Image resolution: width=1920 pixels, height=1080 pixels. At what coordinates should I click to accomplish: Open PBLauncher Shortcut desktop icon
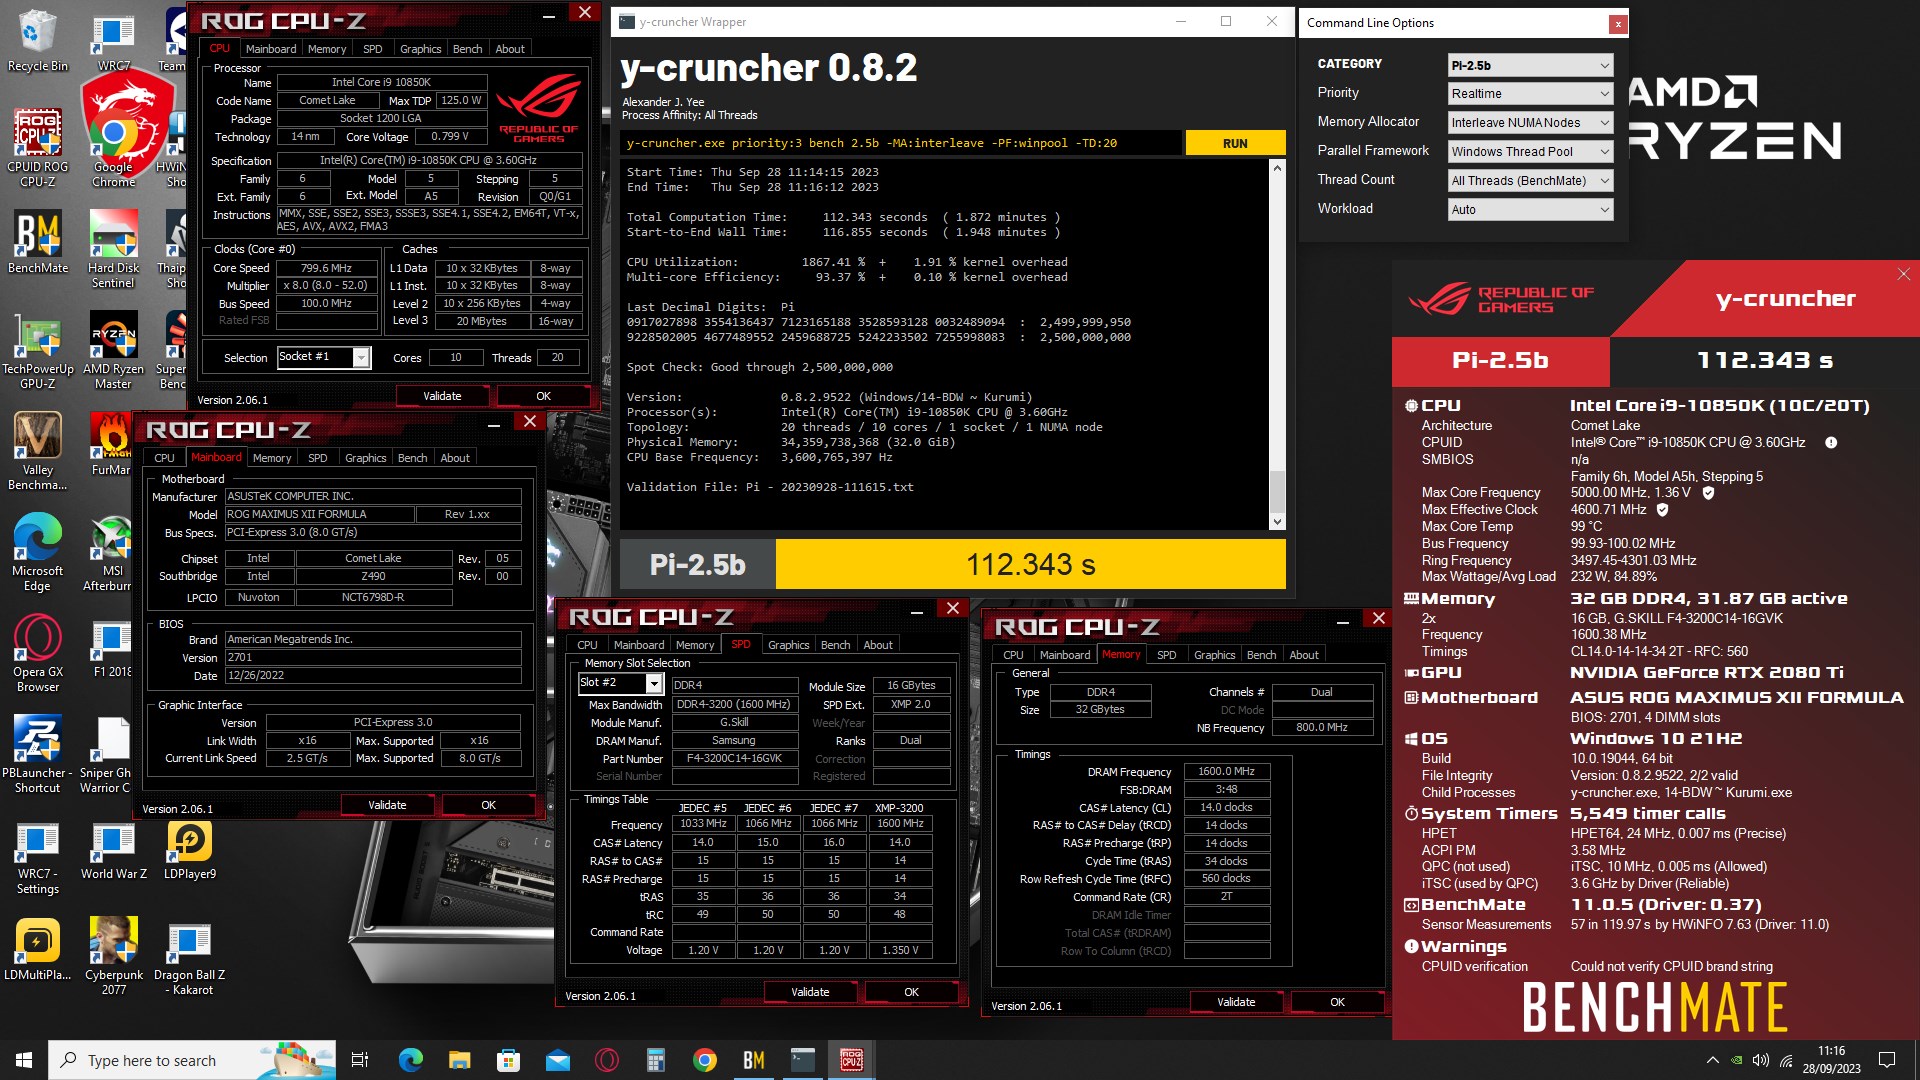click(x=37, y=755)
